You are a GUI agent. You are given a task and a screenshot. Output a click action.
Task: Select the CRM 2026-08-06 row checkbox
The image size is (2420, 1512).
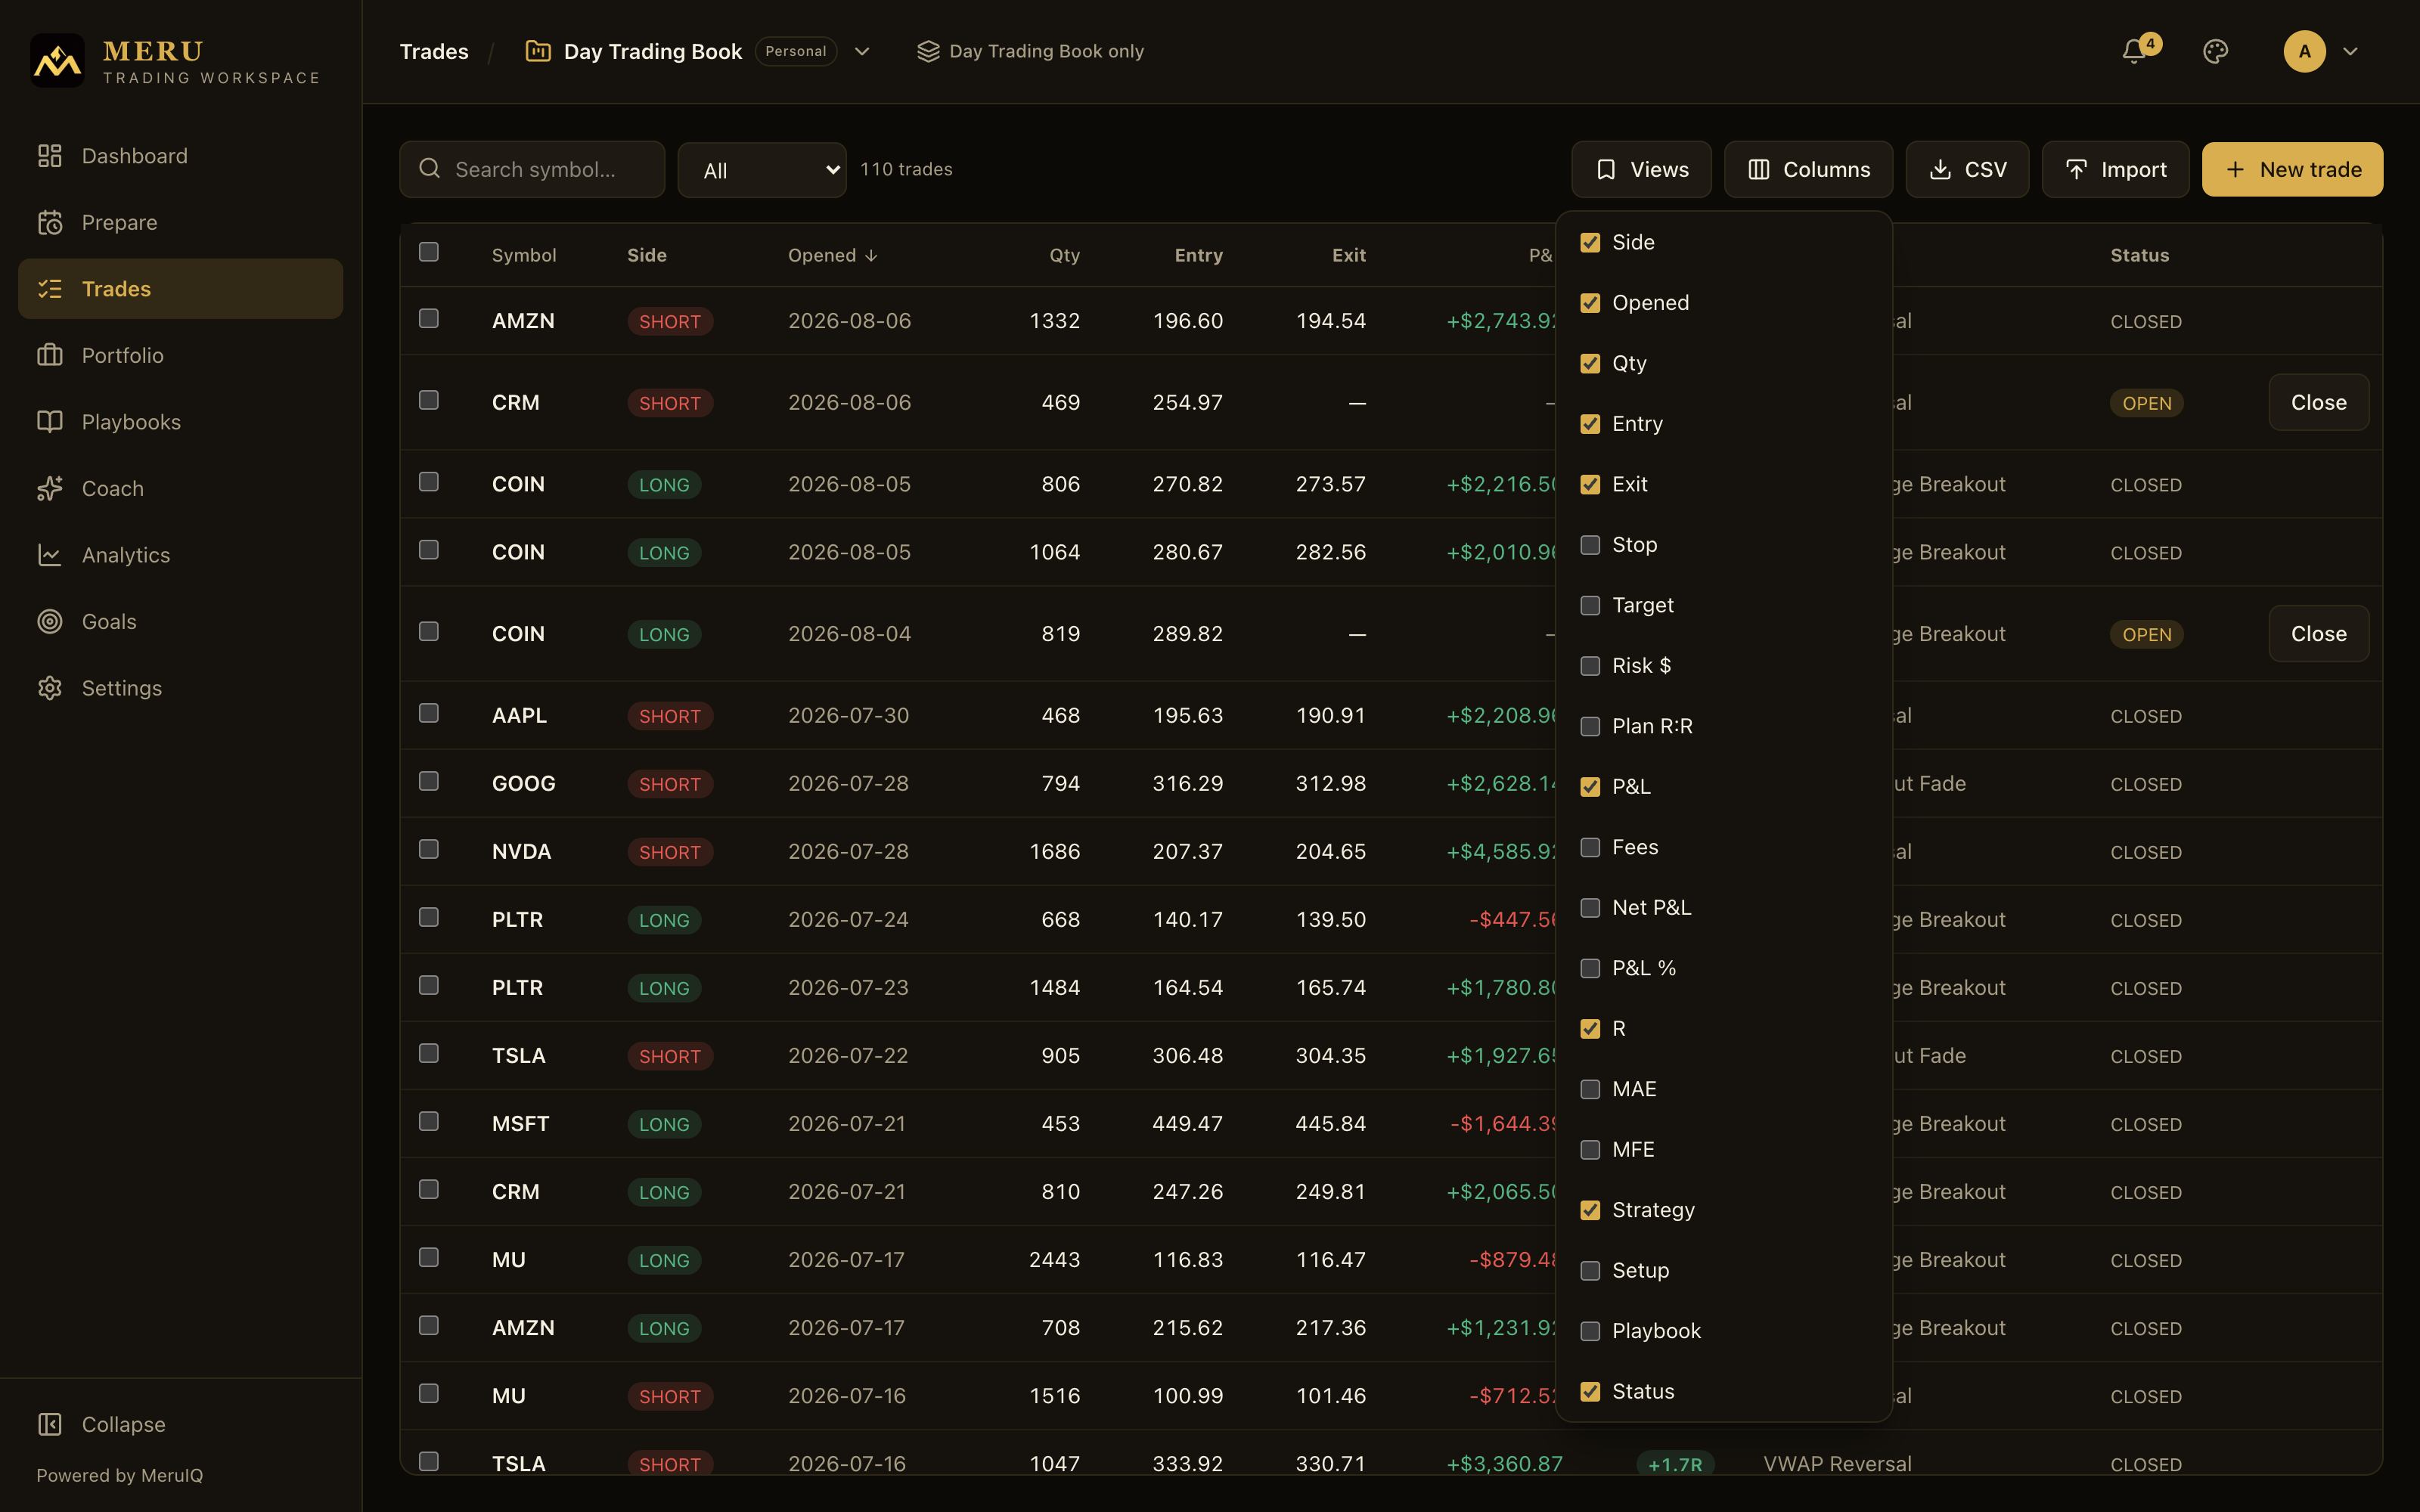[x=429, y=400]
